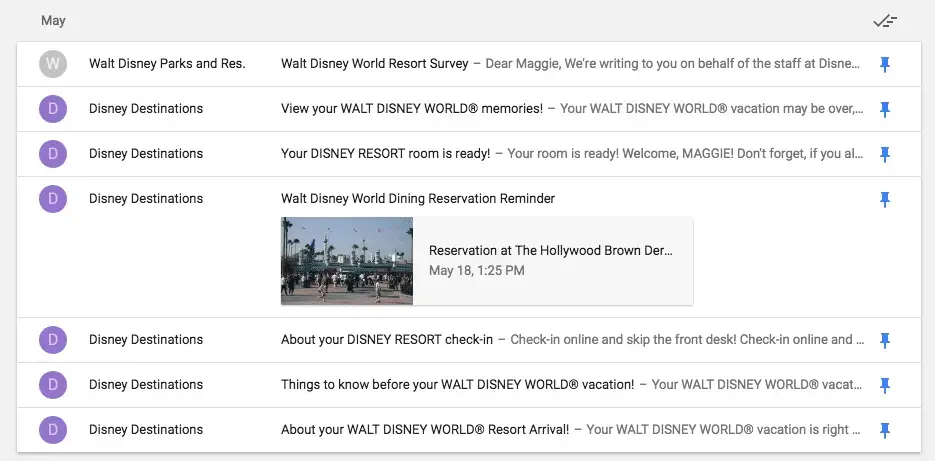Select avatar of the 'Resort Arrival' email

[53, 430]
